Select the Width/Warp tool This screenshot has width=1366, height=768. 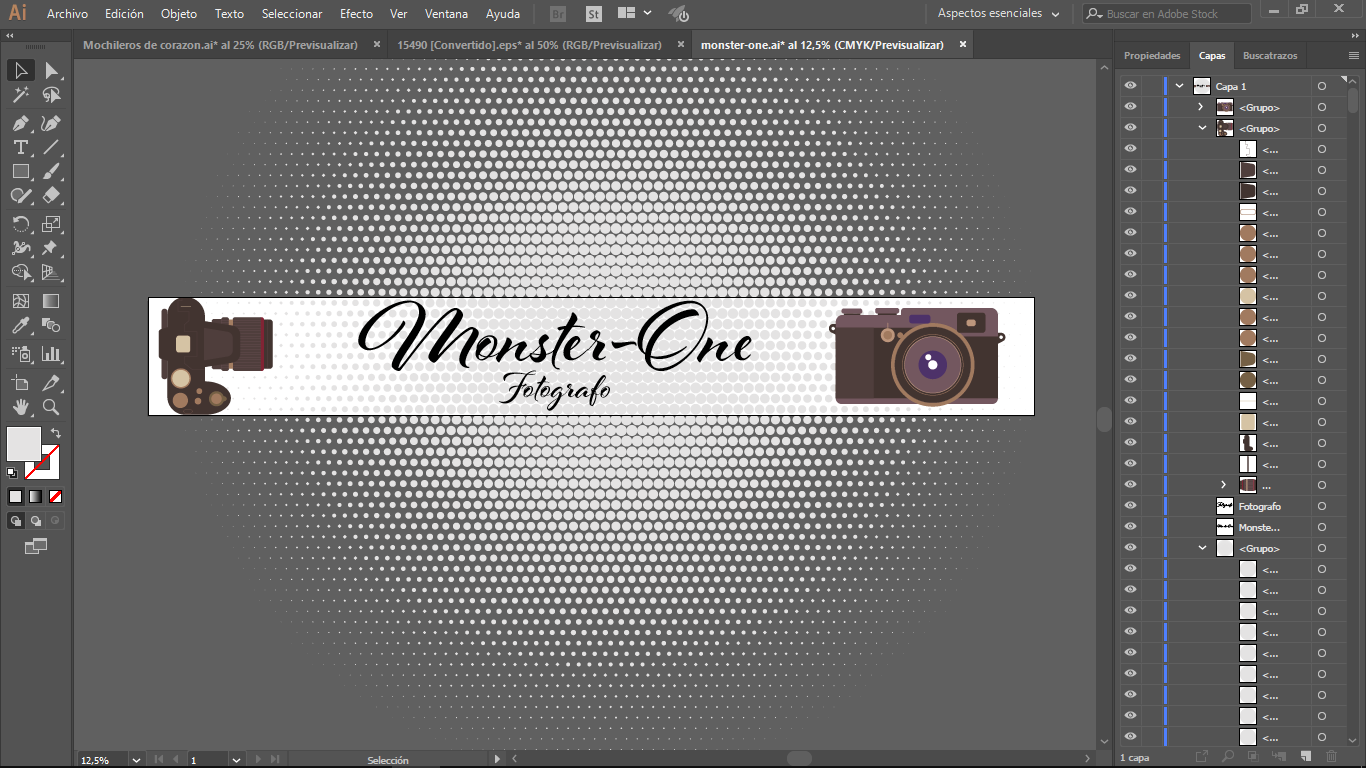pyautogui.click(x=20, y=247)
